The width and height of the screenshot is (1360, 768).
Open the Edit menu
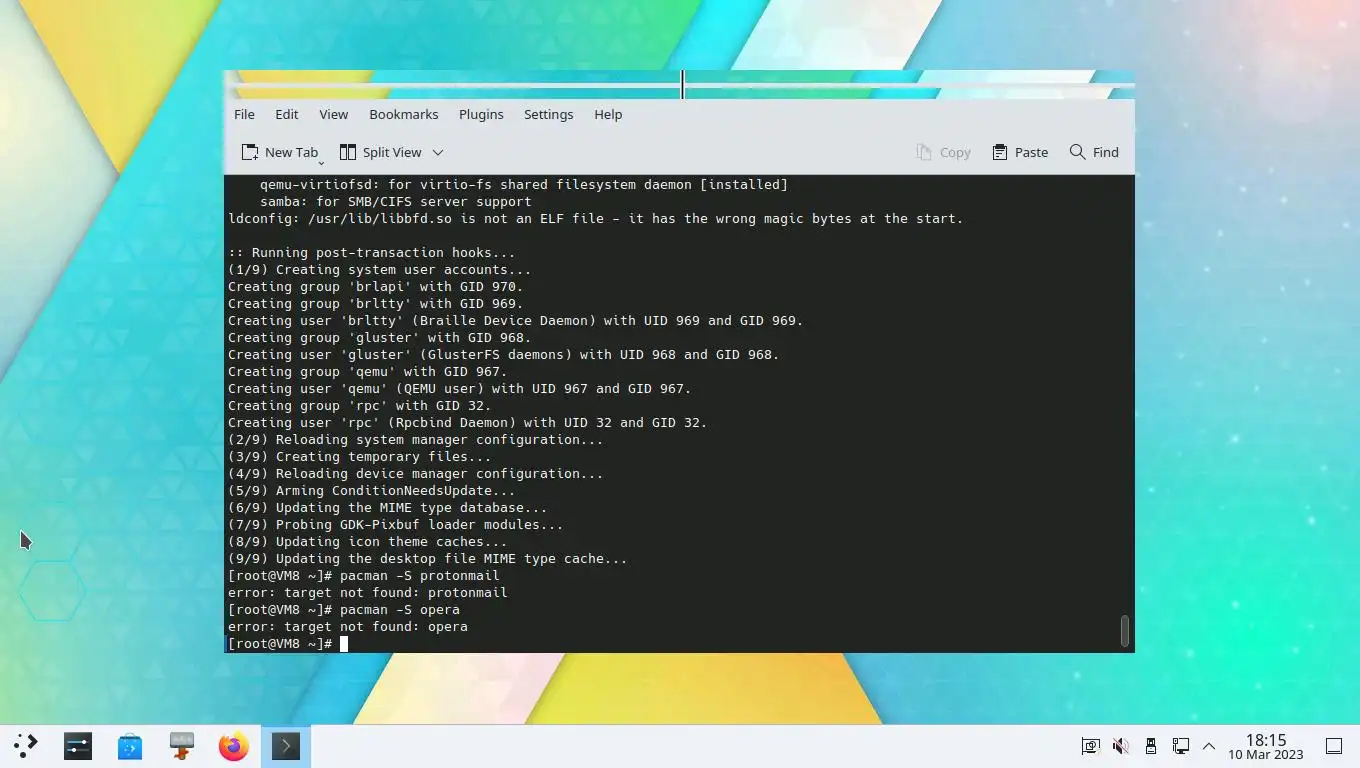287,114
